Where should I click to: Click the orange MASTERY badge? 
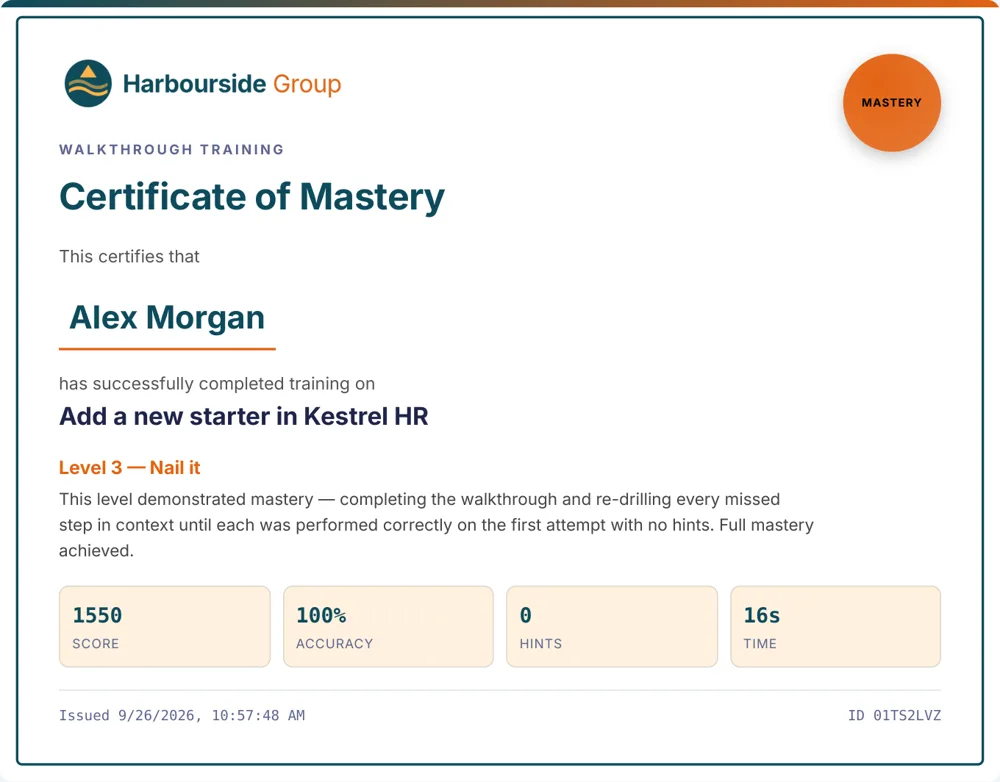click(892, 103)
